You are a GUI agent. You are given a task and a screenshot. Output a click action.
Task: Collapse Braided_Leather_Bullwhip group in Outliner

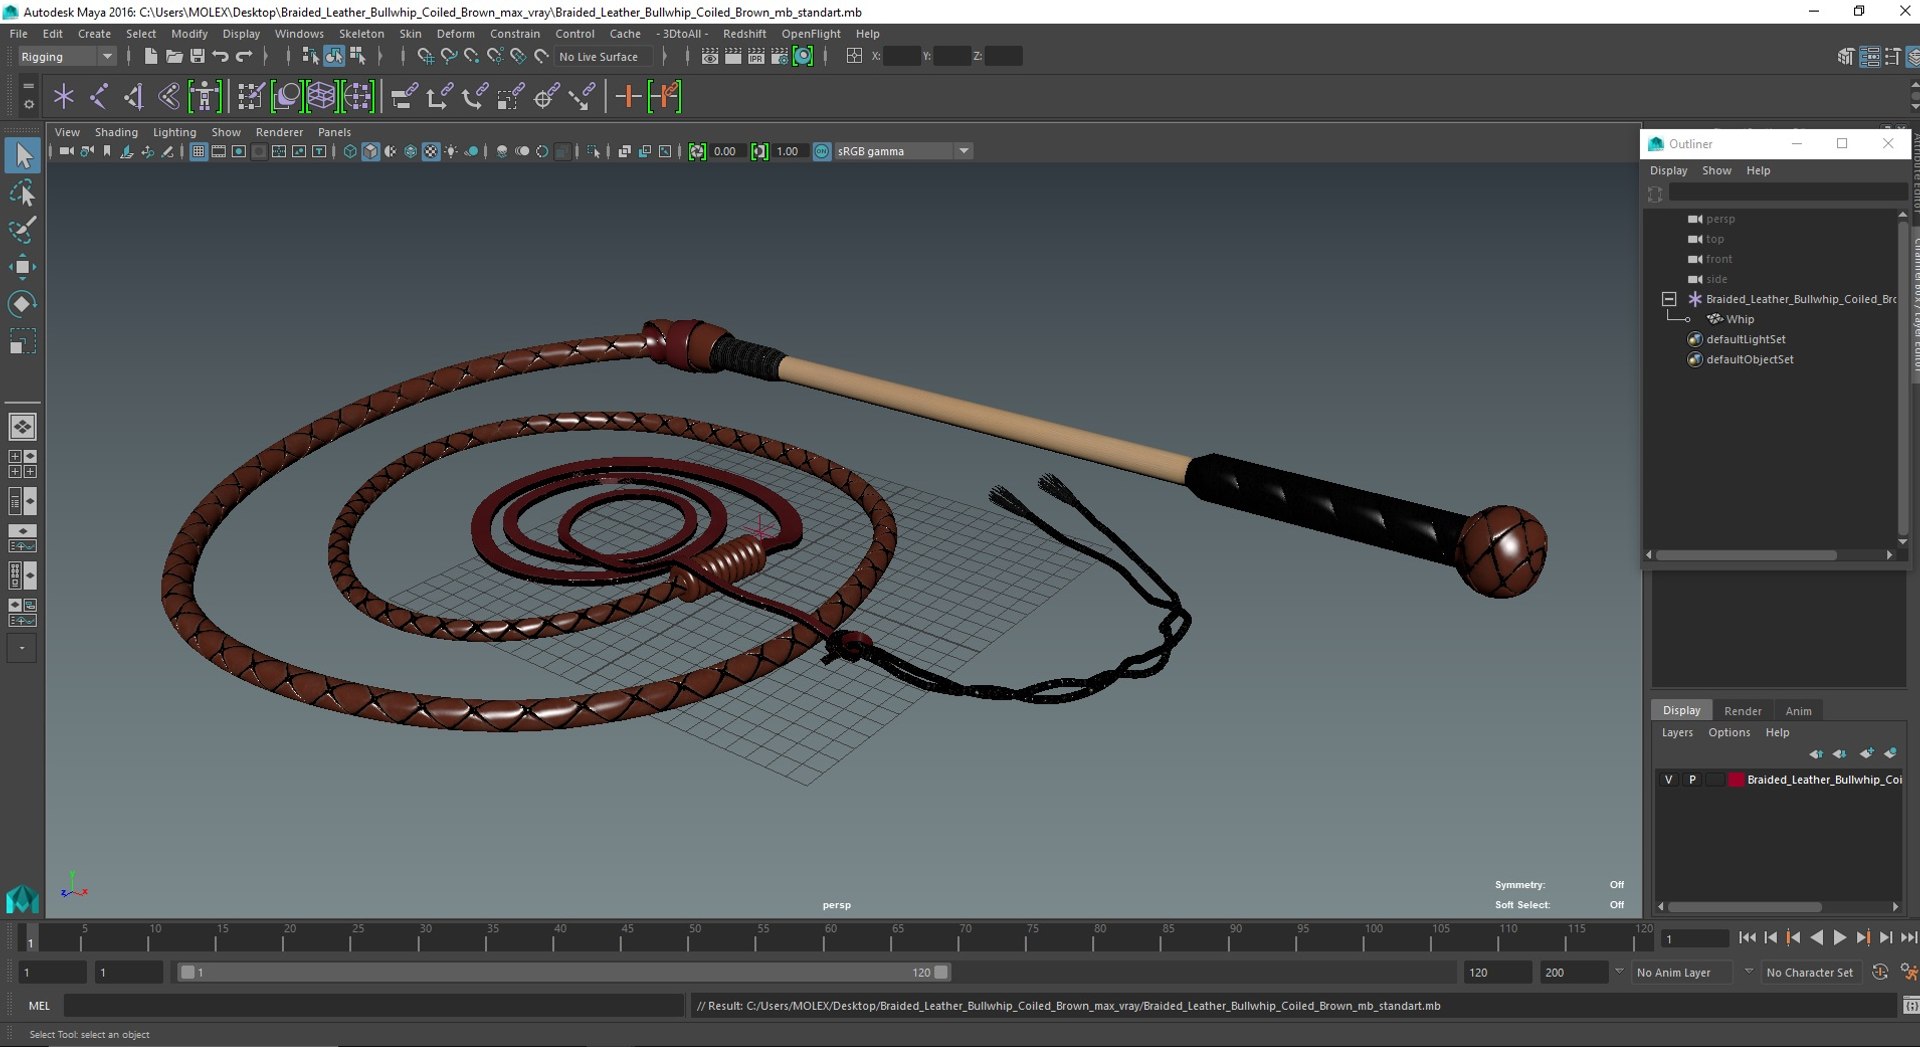[1669, 299]
